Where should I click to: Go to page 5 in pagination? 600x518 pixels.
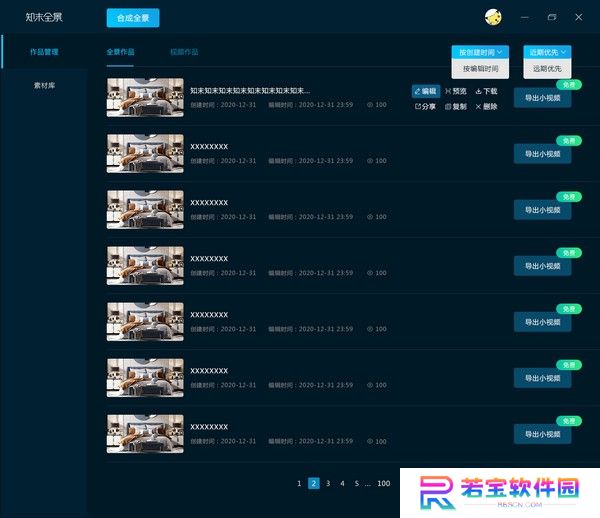pos(357,484)
